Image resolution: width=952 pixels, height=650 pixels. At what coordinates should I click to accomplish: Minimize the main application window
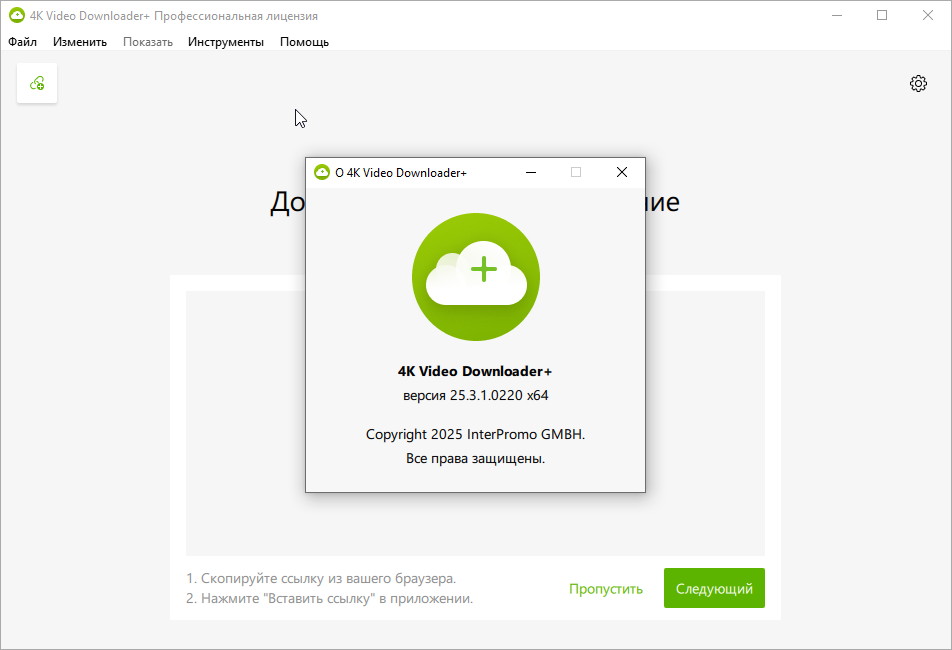(837, 15)
